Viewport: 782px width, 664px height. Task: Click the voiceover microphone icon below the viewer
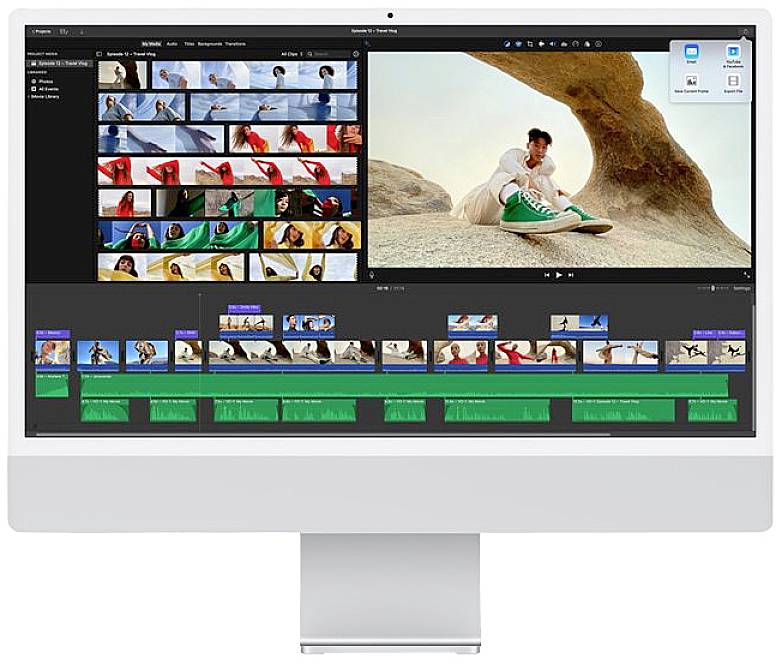pos(372,275)
